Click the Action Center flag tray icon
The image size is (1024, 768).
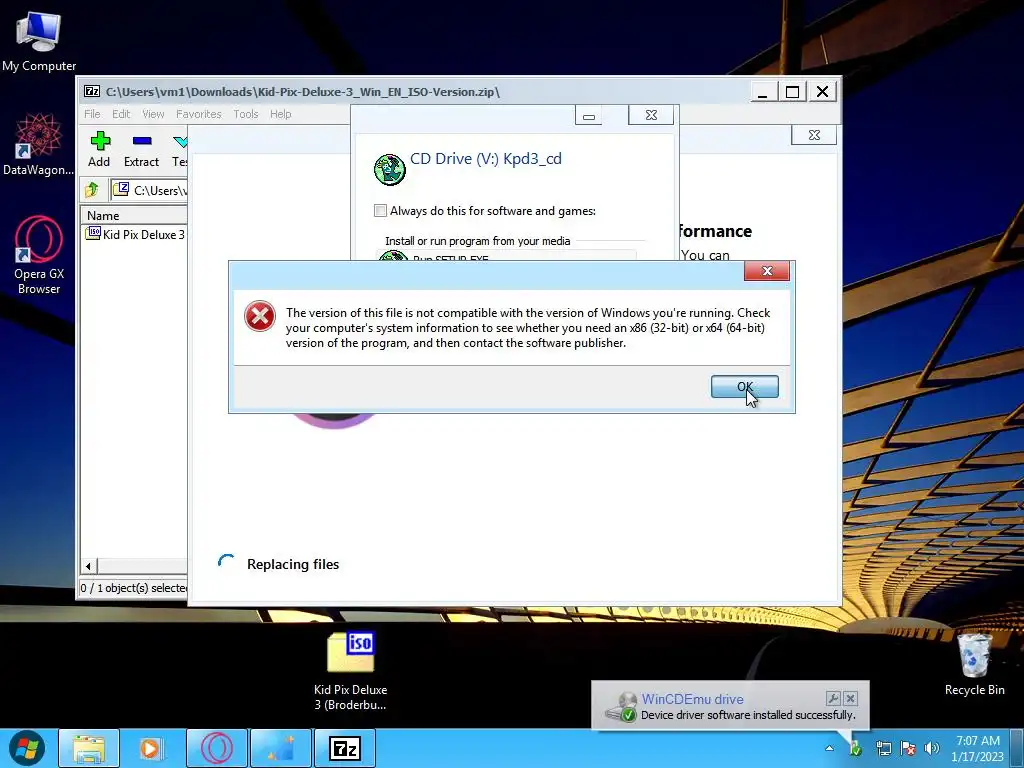coord(908,748)
